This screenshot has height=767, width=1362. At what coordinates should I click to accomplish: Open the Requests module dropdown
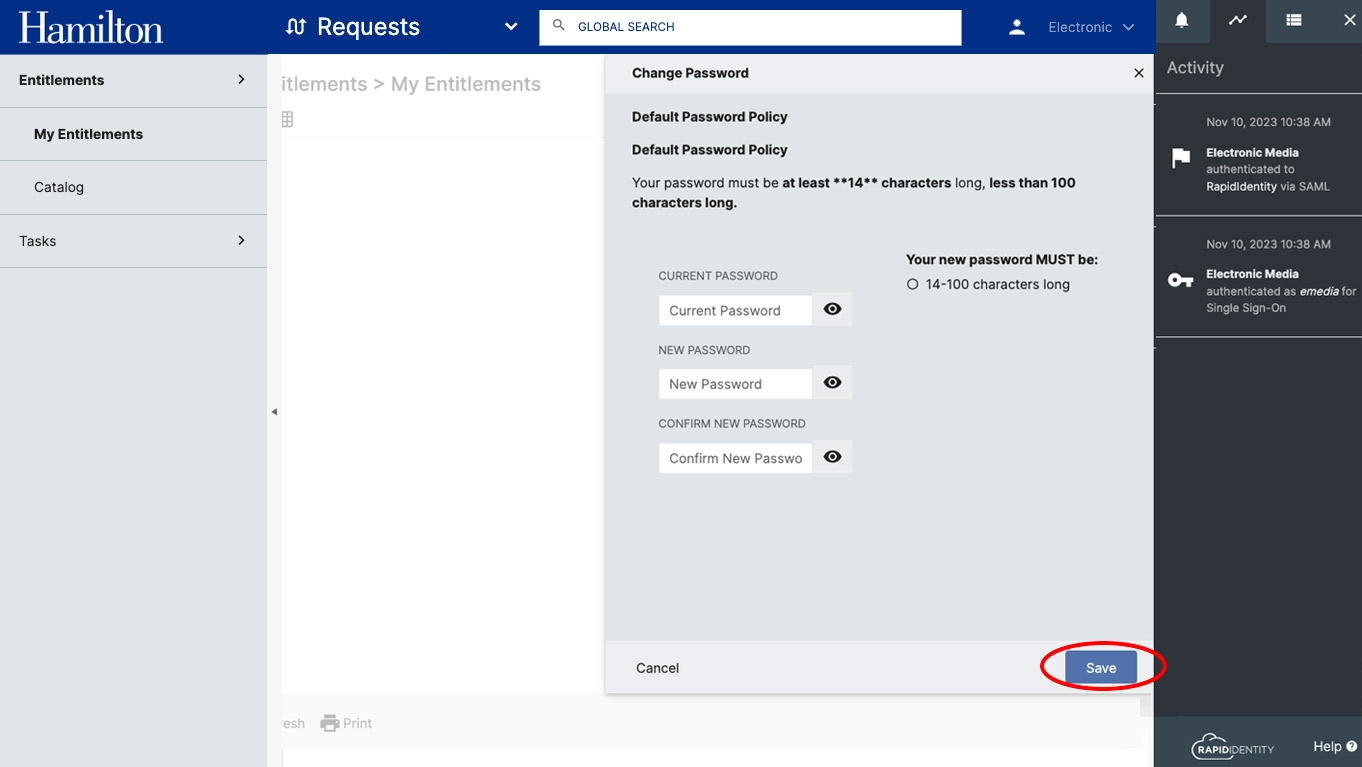tap(511, 27)
